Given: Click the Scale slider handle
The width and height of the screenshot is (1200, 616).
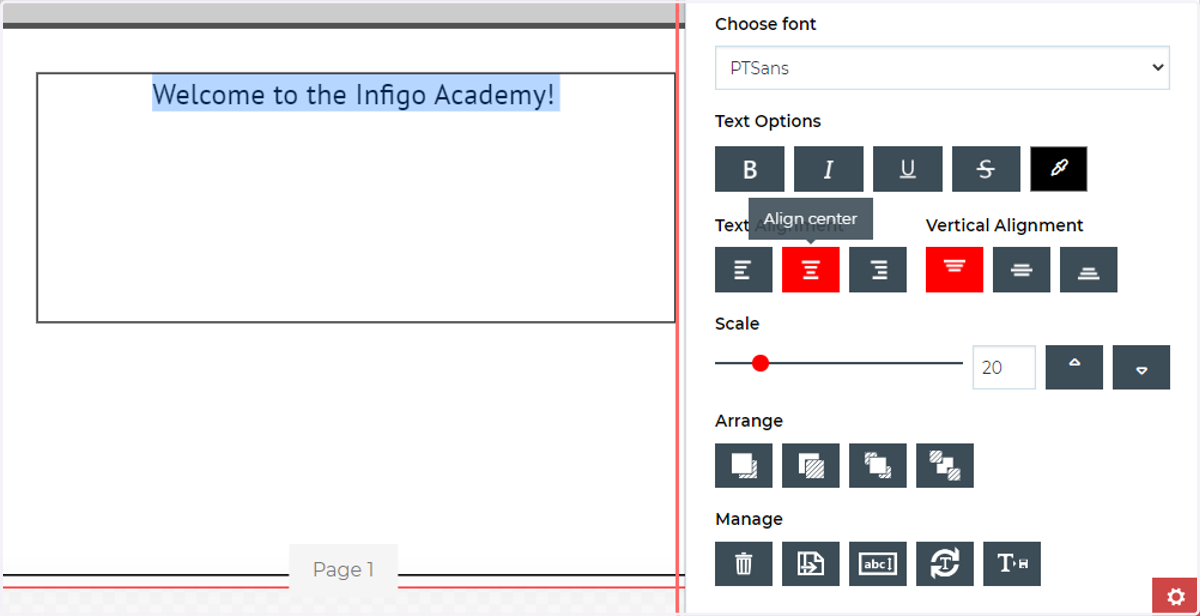Looking at the screenshot, I should click(760, 363).
